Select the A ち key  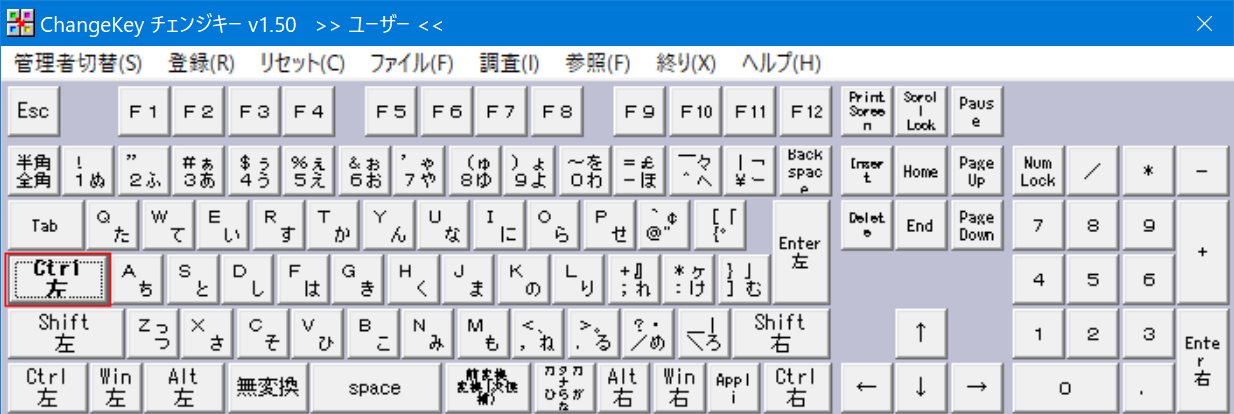(x=137, y=278)
